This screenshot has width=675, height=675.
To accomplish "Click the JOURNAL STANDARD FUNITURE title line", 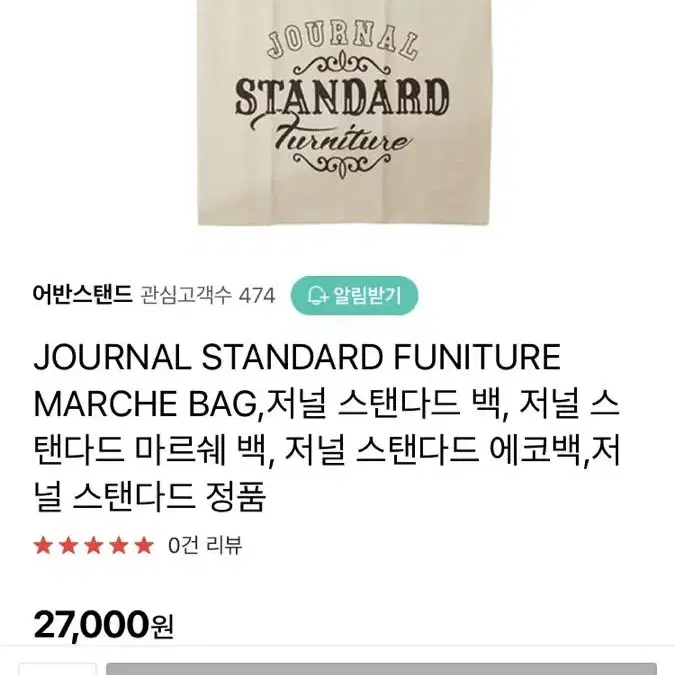I will pyautogui.click(x=297, y=357).
